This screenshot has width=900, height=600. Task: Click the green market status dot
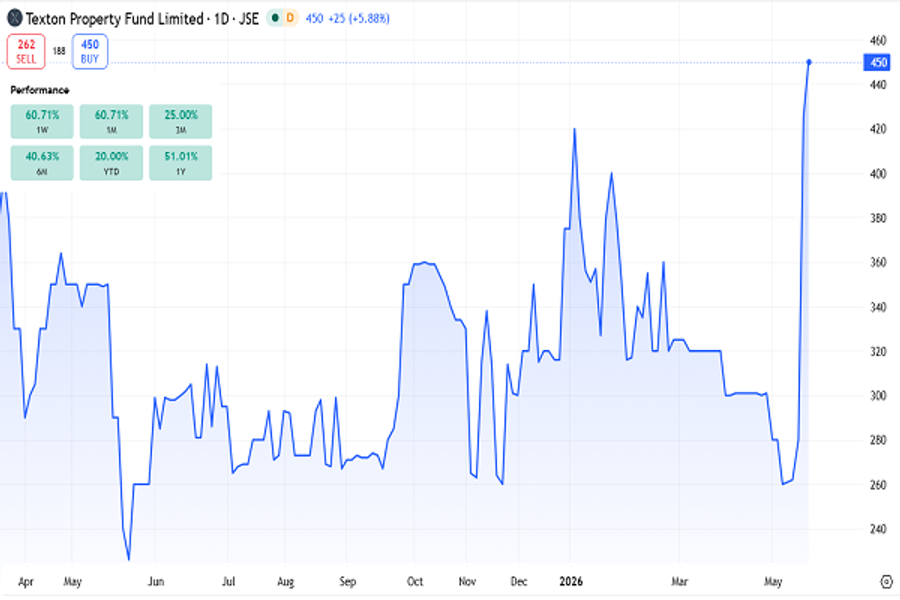[276, 18]
